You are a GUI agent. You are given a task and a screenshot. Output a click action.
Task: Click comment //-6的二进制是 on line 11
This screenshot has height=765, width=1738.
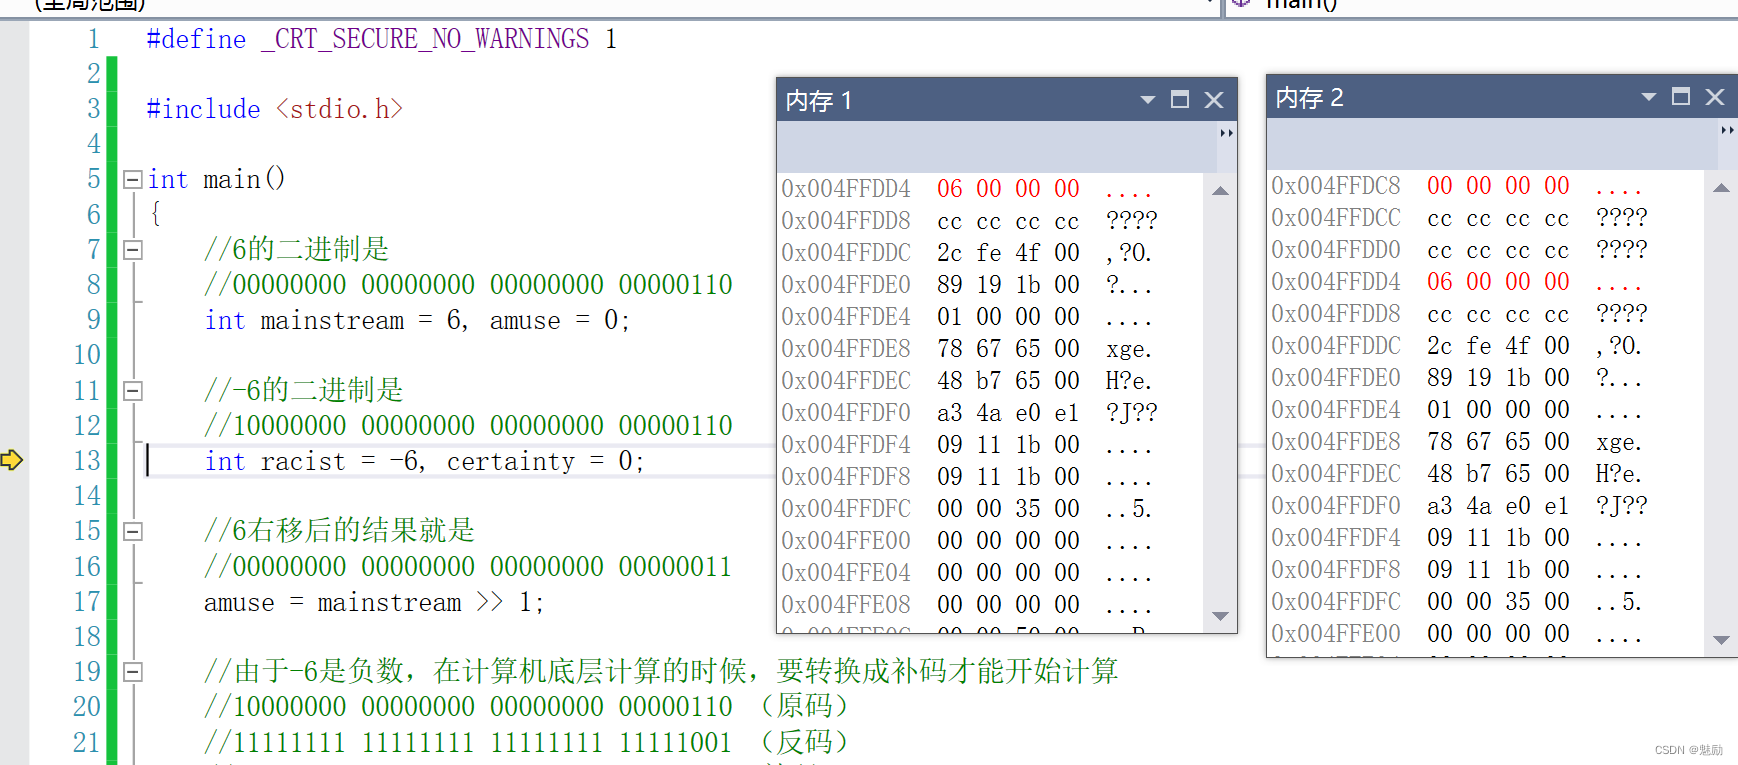pos(304,390)
